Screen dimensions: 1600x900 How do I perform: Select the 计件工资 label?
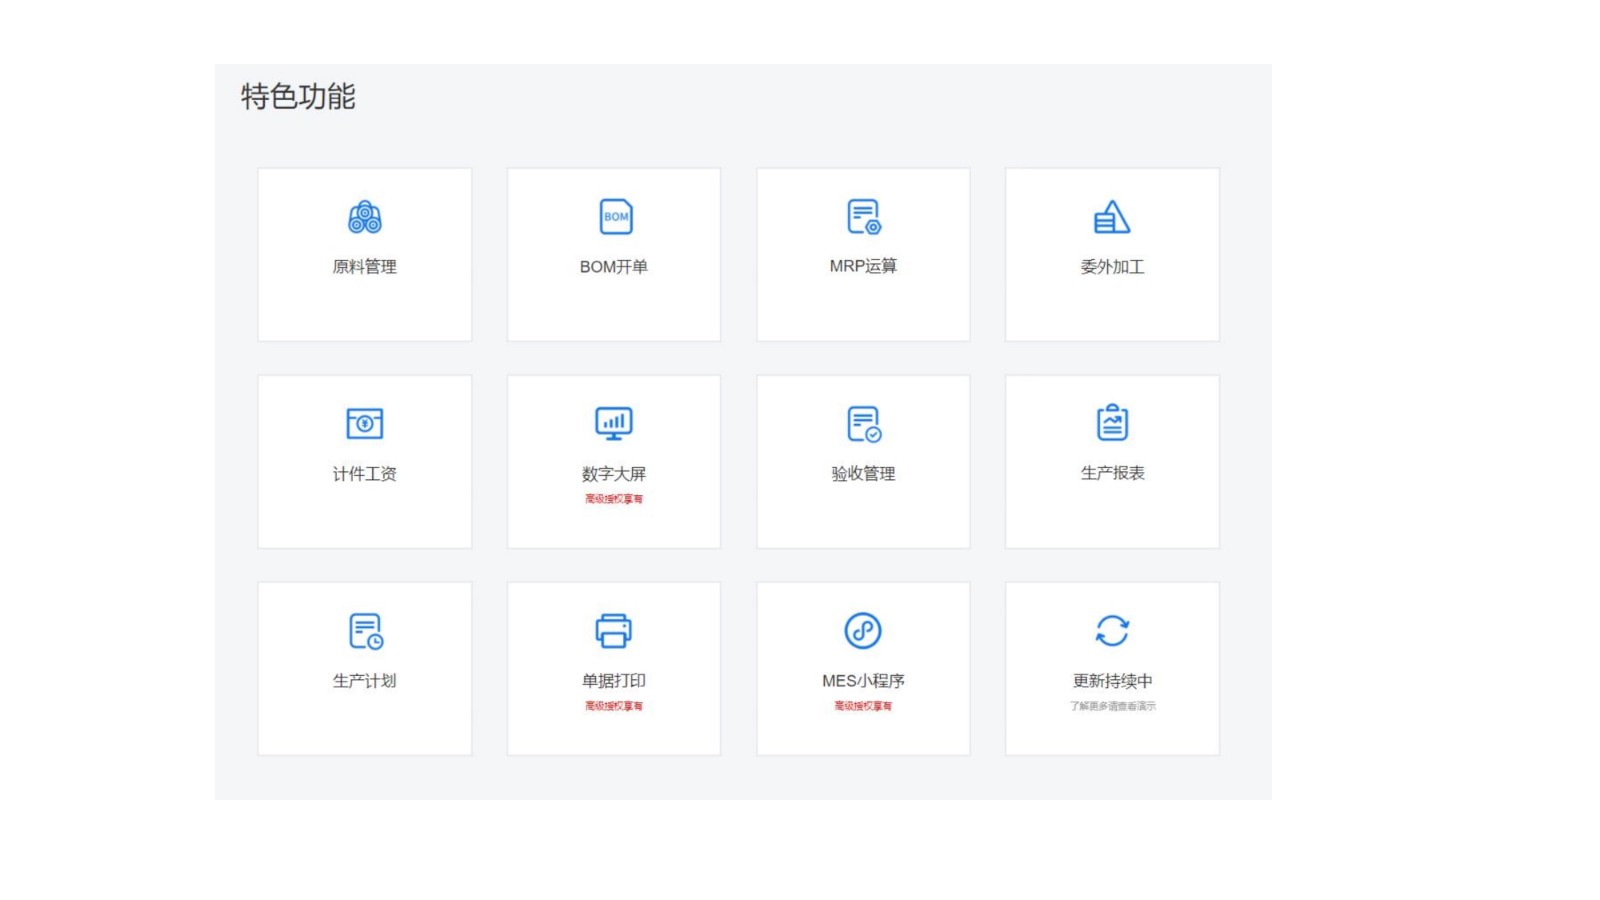[x=365, y=474]
